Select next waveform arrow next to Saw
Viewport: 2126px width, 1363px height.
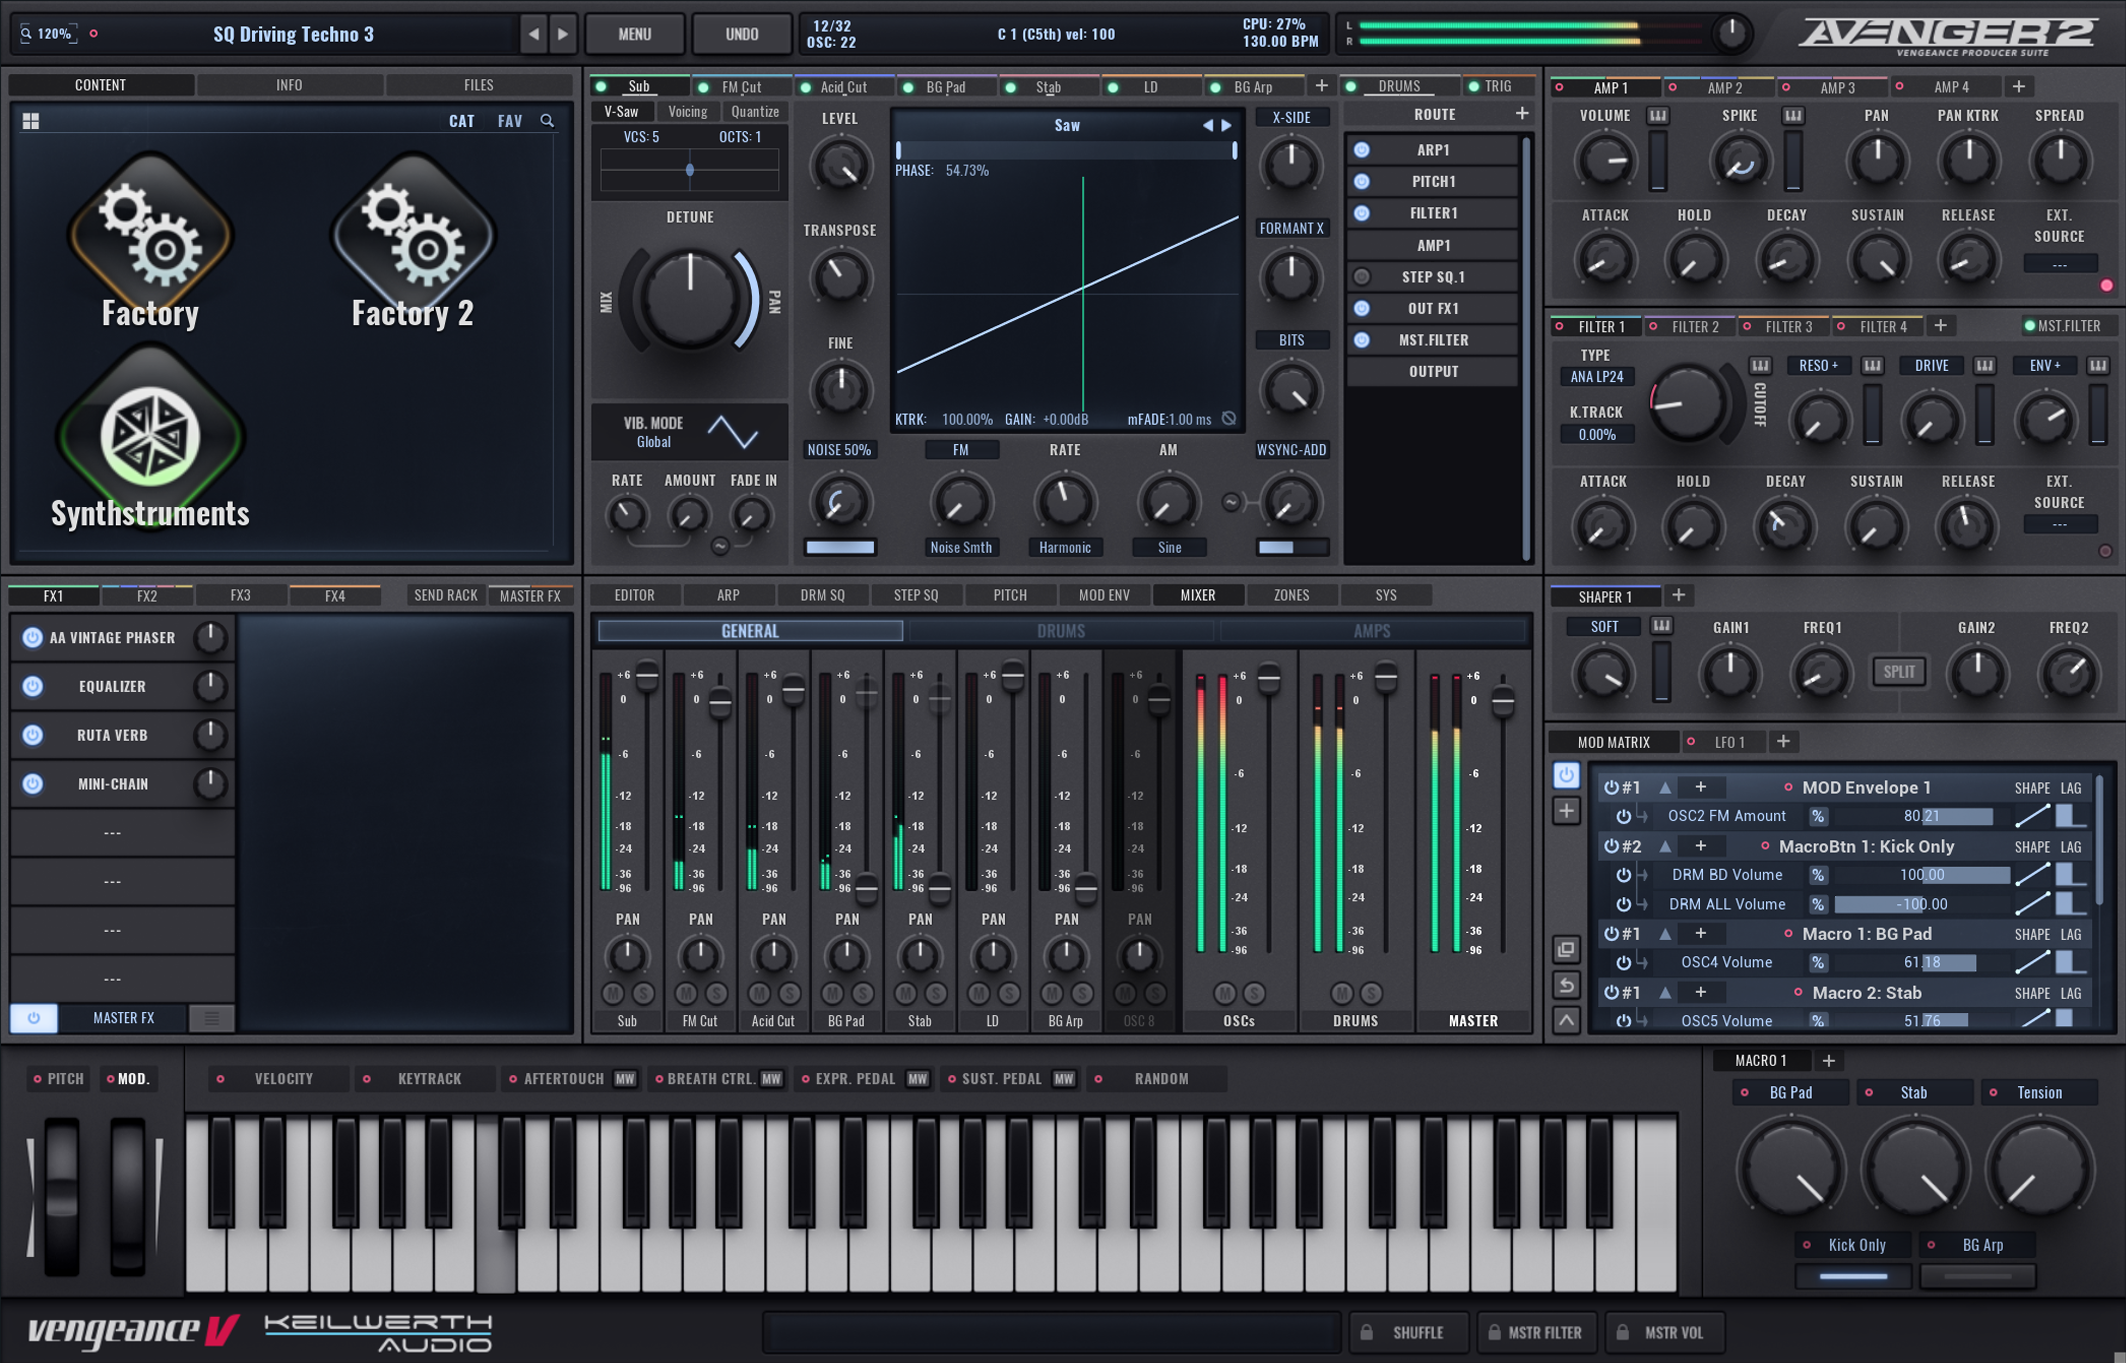[1226, 126]
